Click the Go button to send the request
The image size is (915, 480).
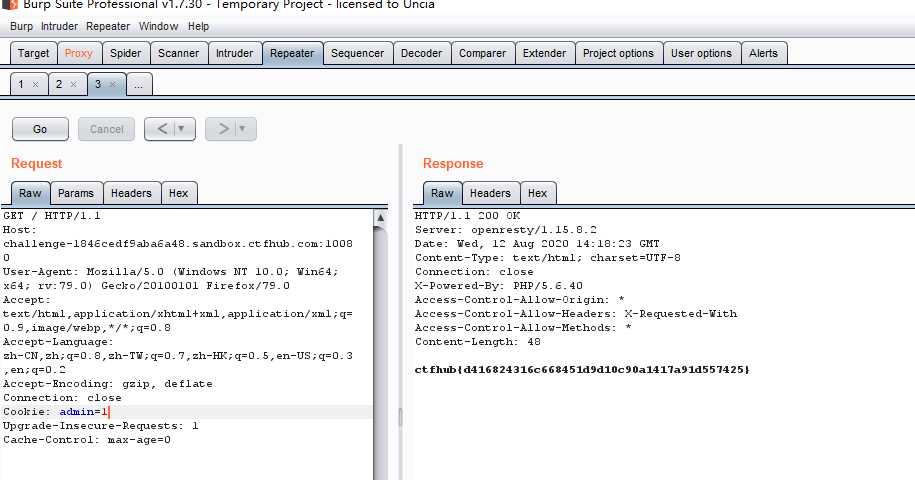[x=40, y=129]
